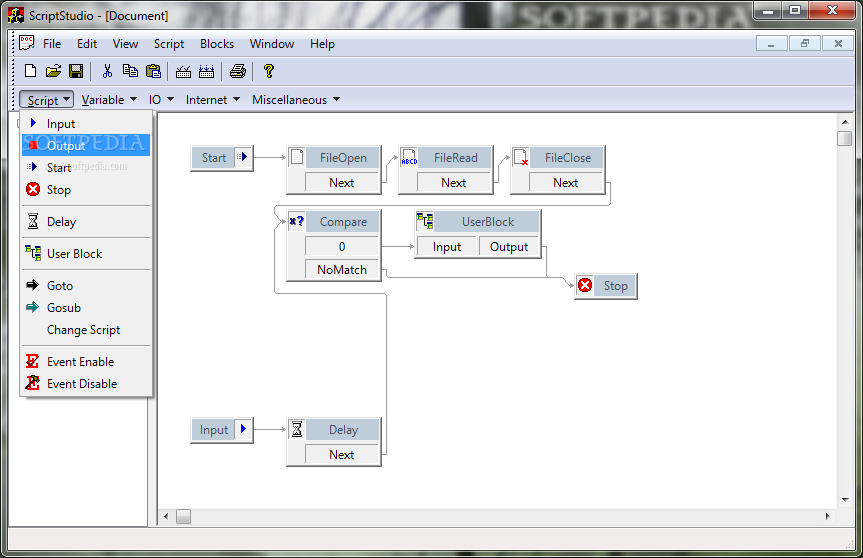Click the Event Enable icon
The width and height of the screenshot is (863, 558).
pyautogui.click(x=32, y=361)
